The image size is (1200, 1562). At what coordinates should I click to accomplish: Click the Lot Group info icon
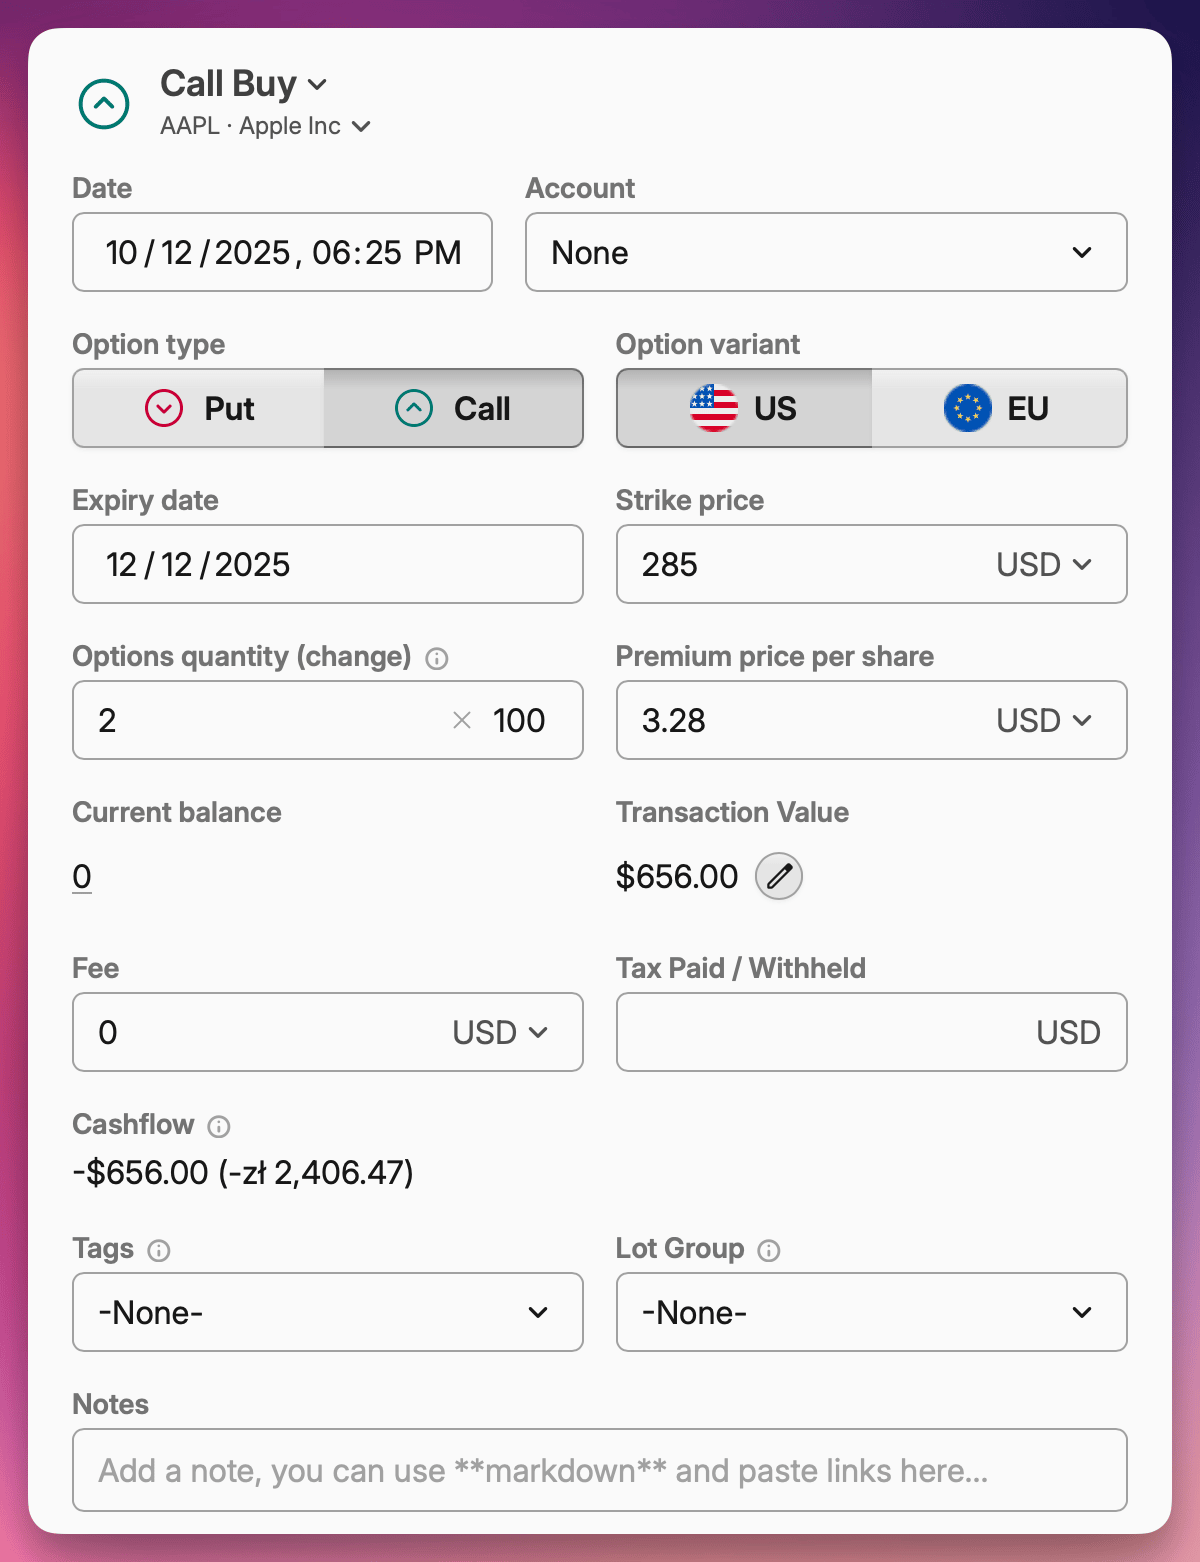pyautogui.click(x=768, y=1249)
